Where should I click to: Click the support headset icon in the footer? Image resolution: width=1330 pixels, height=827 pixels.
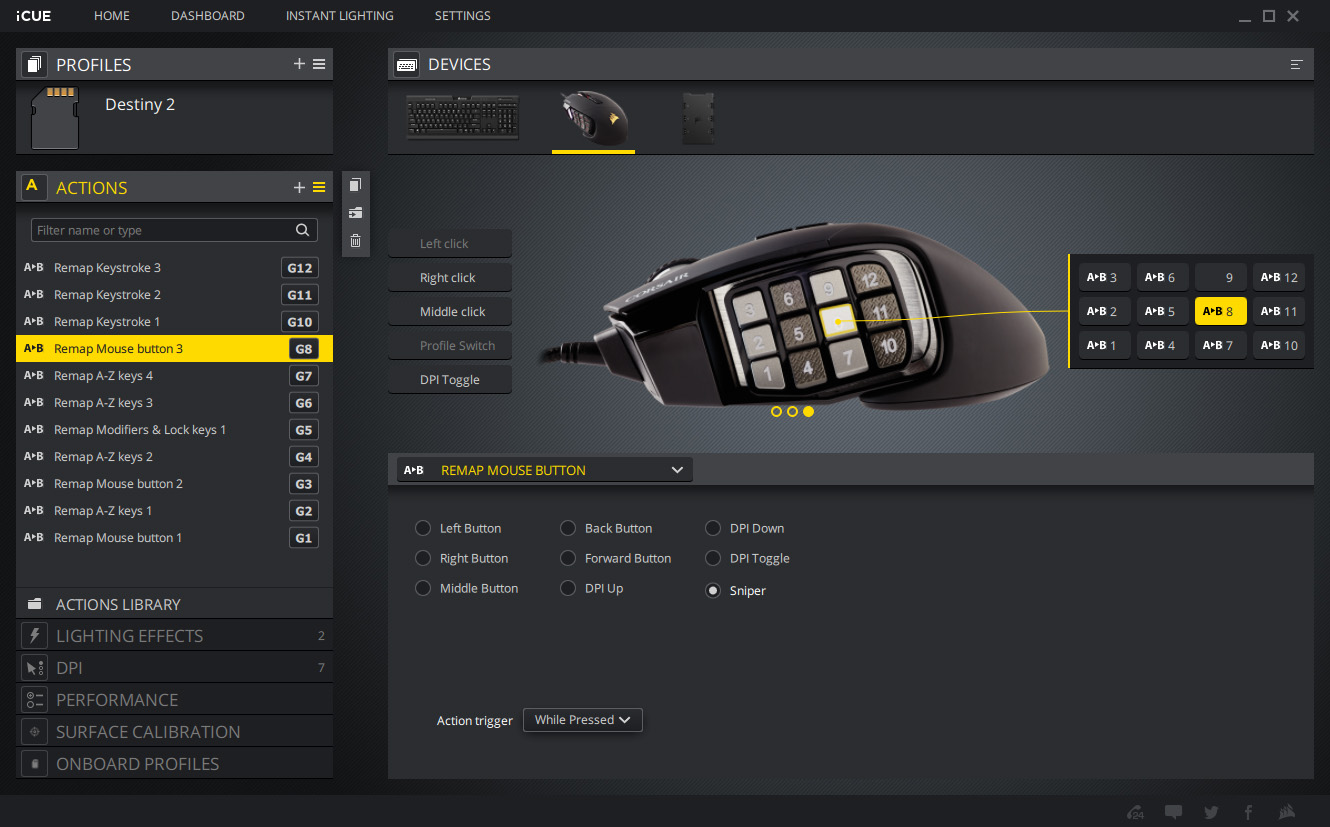(1135, 812)
